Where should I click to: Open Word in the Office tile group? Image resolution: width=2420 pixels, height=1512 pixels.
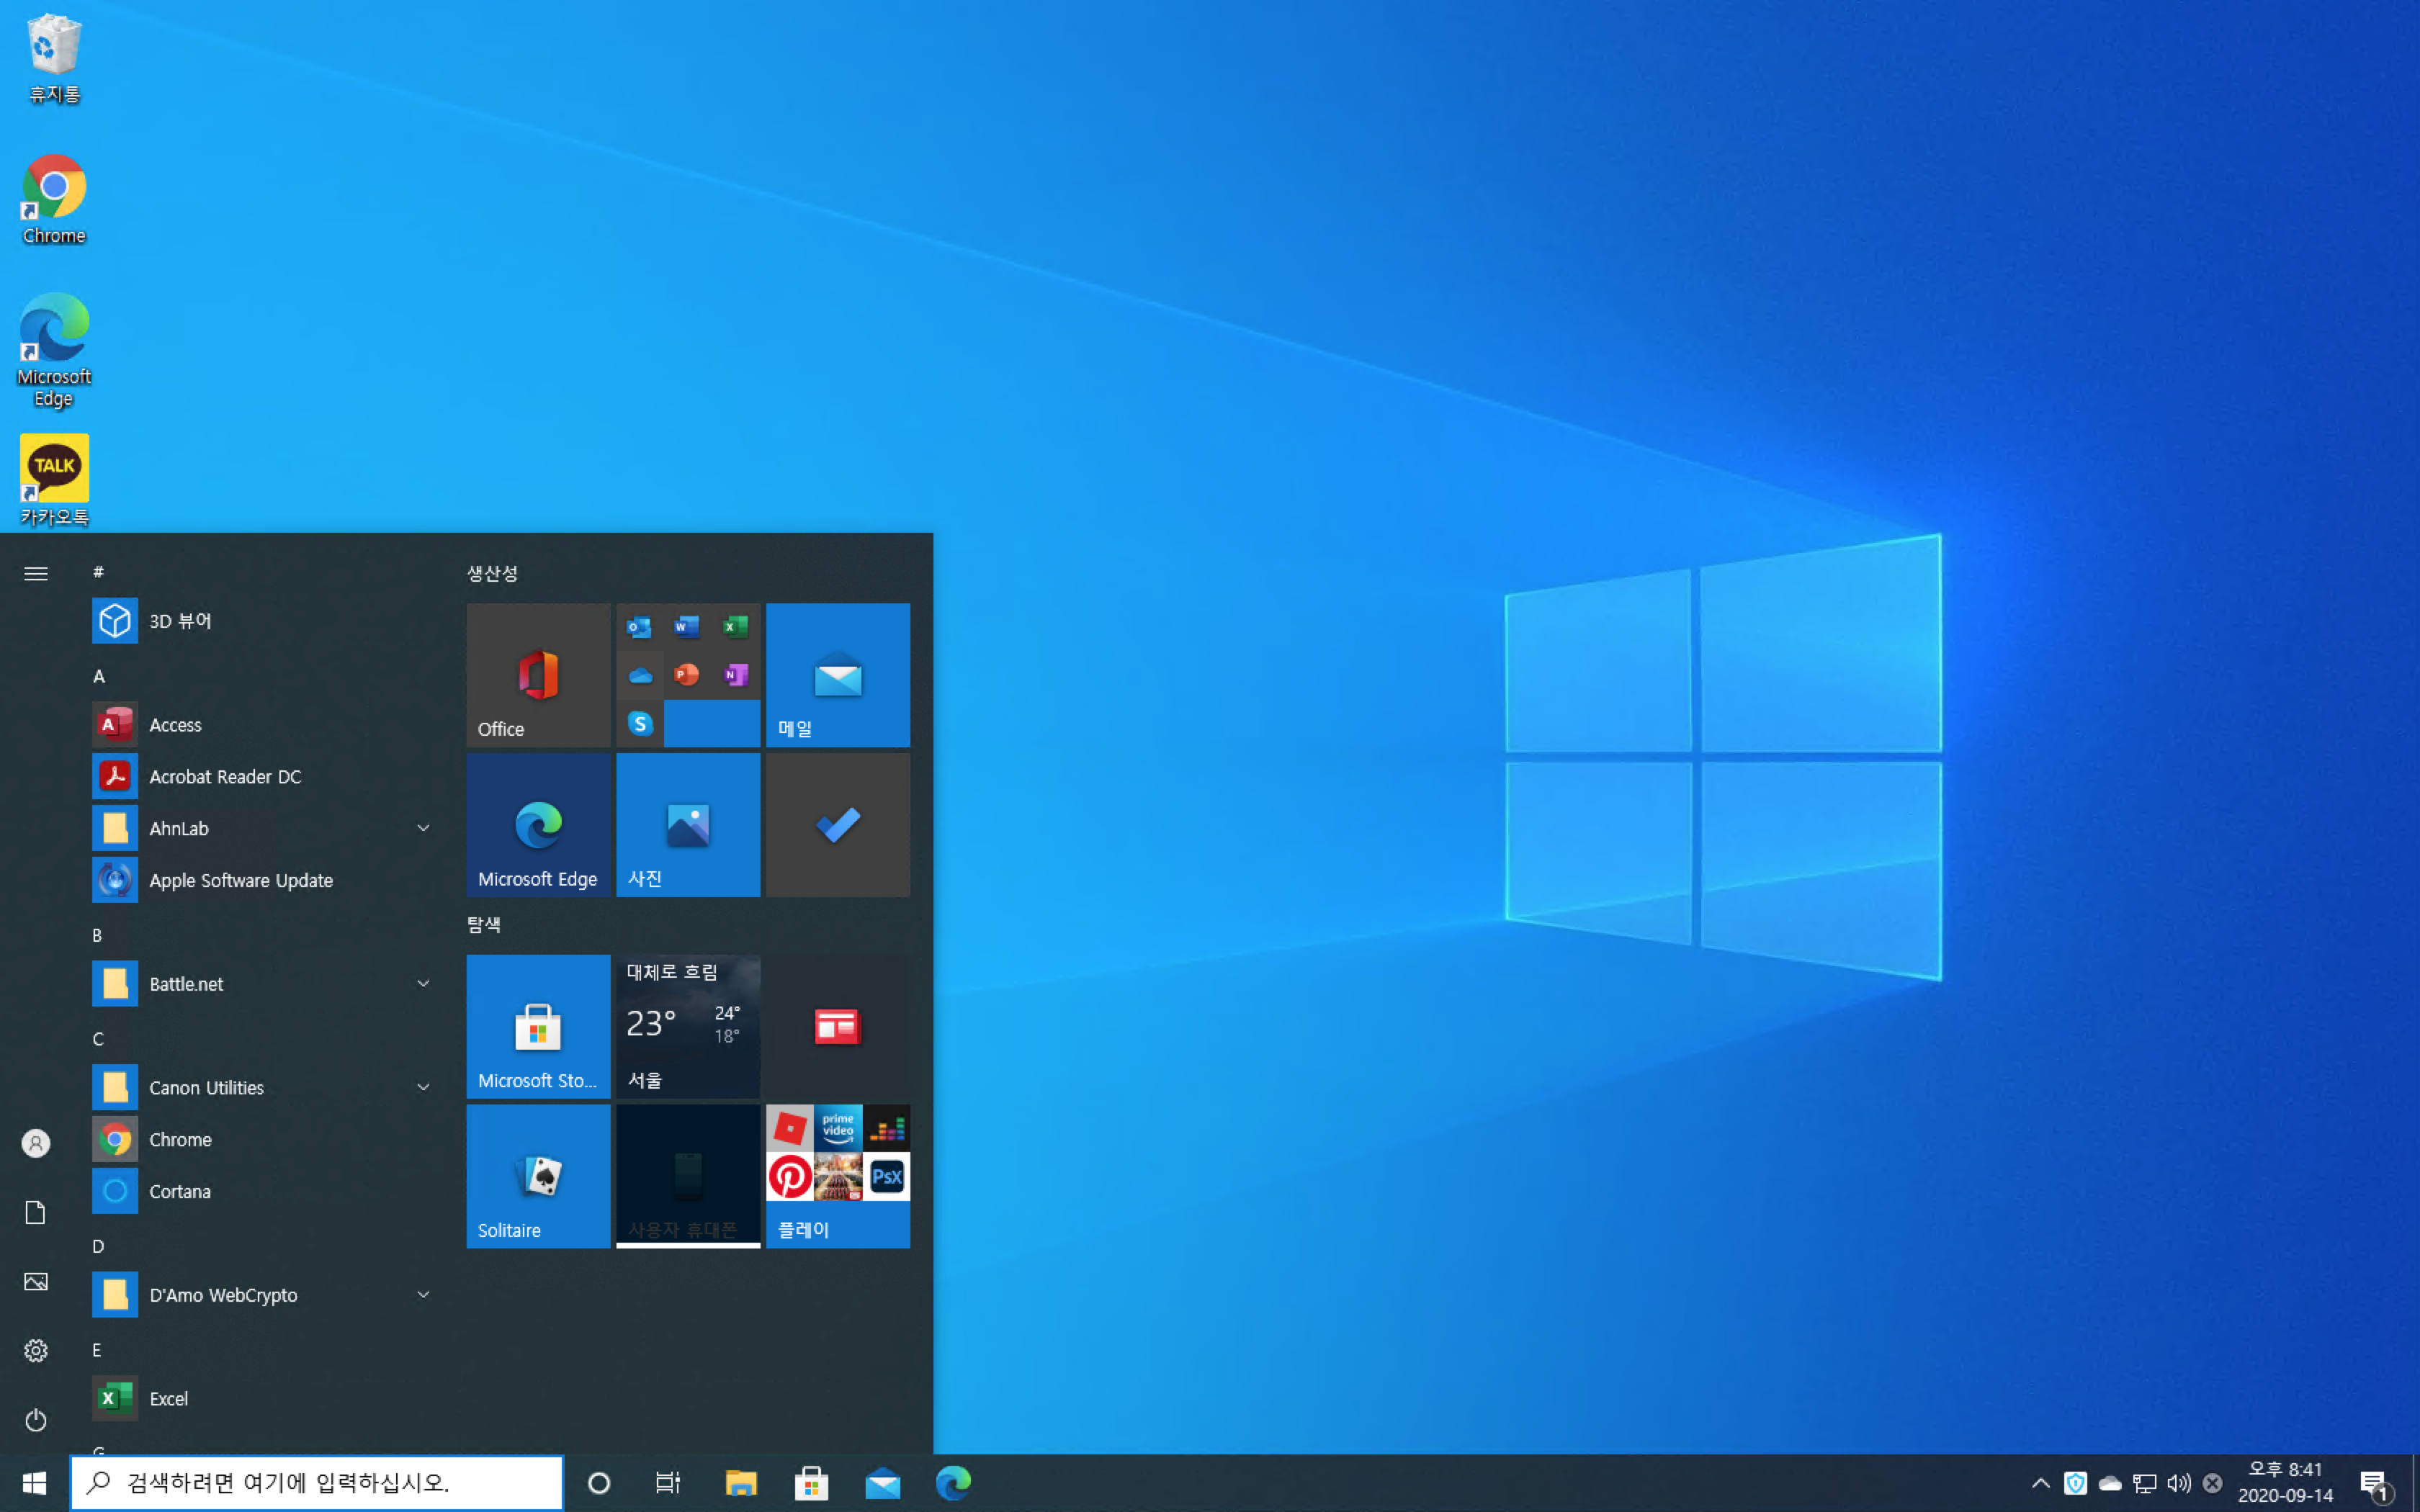pyautogui.click(x=687, y=627)
